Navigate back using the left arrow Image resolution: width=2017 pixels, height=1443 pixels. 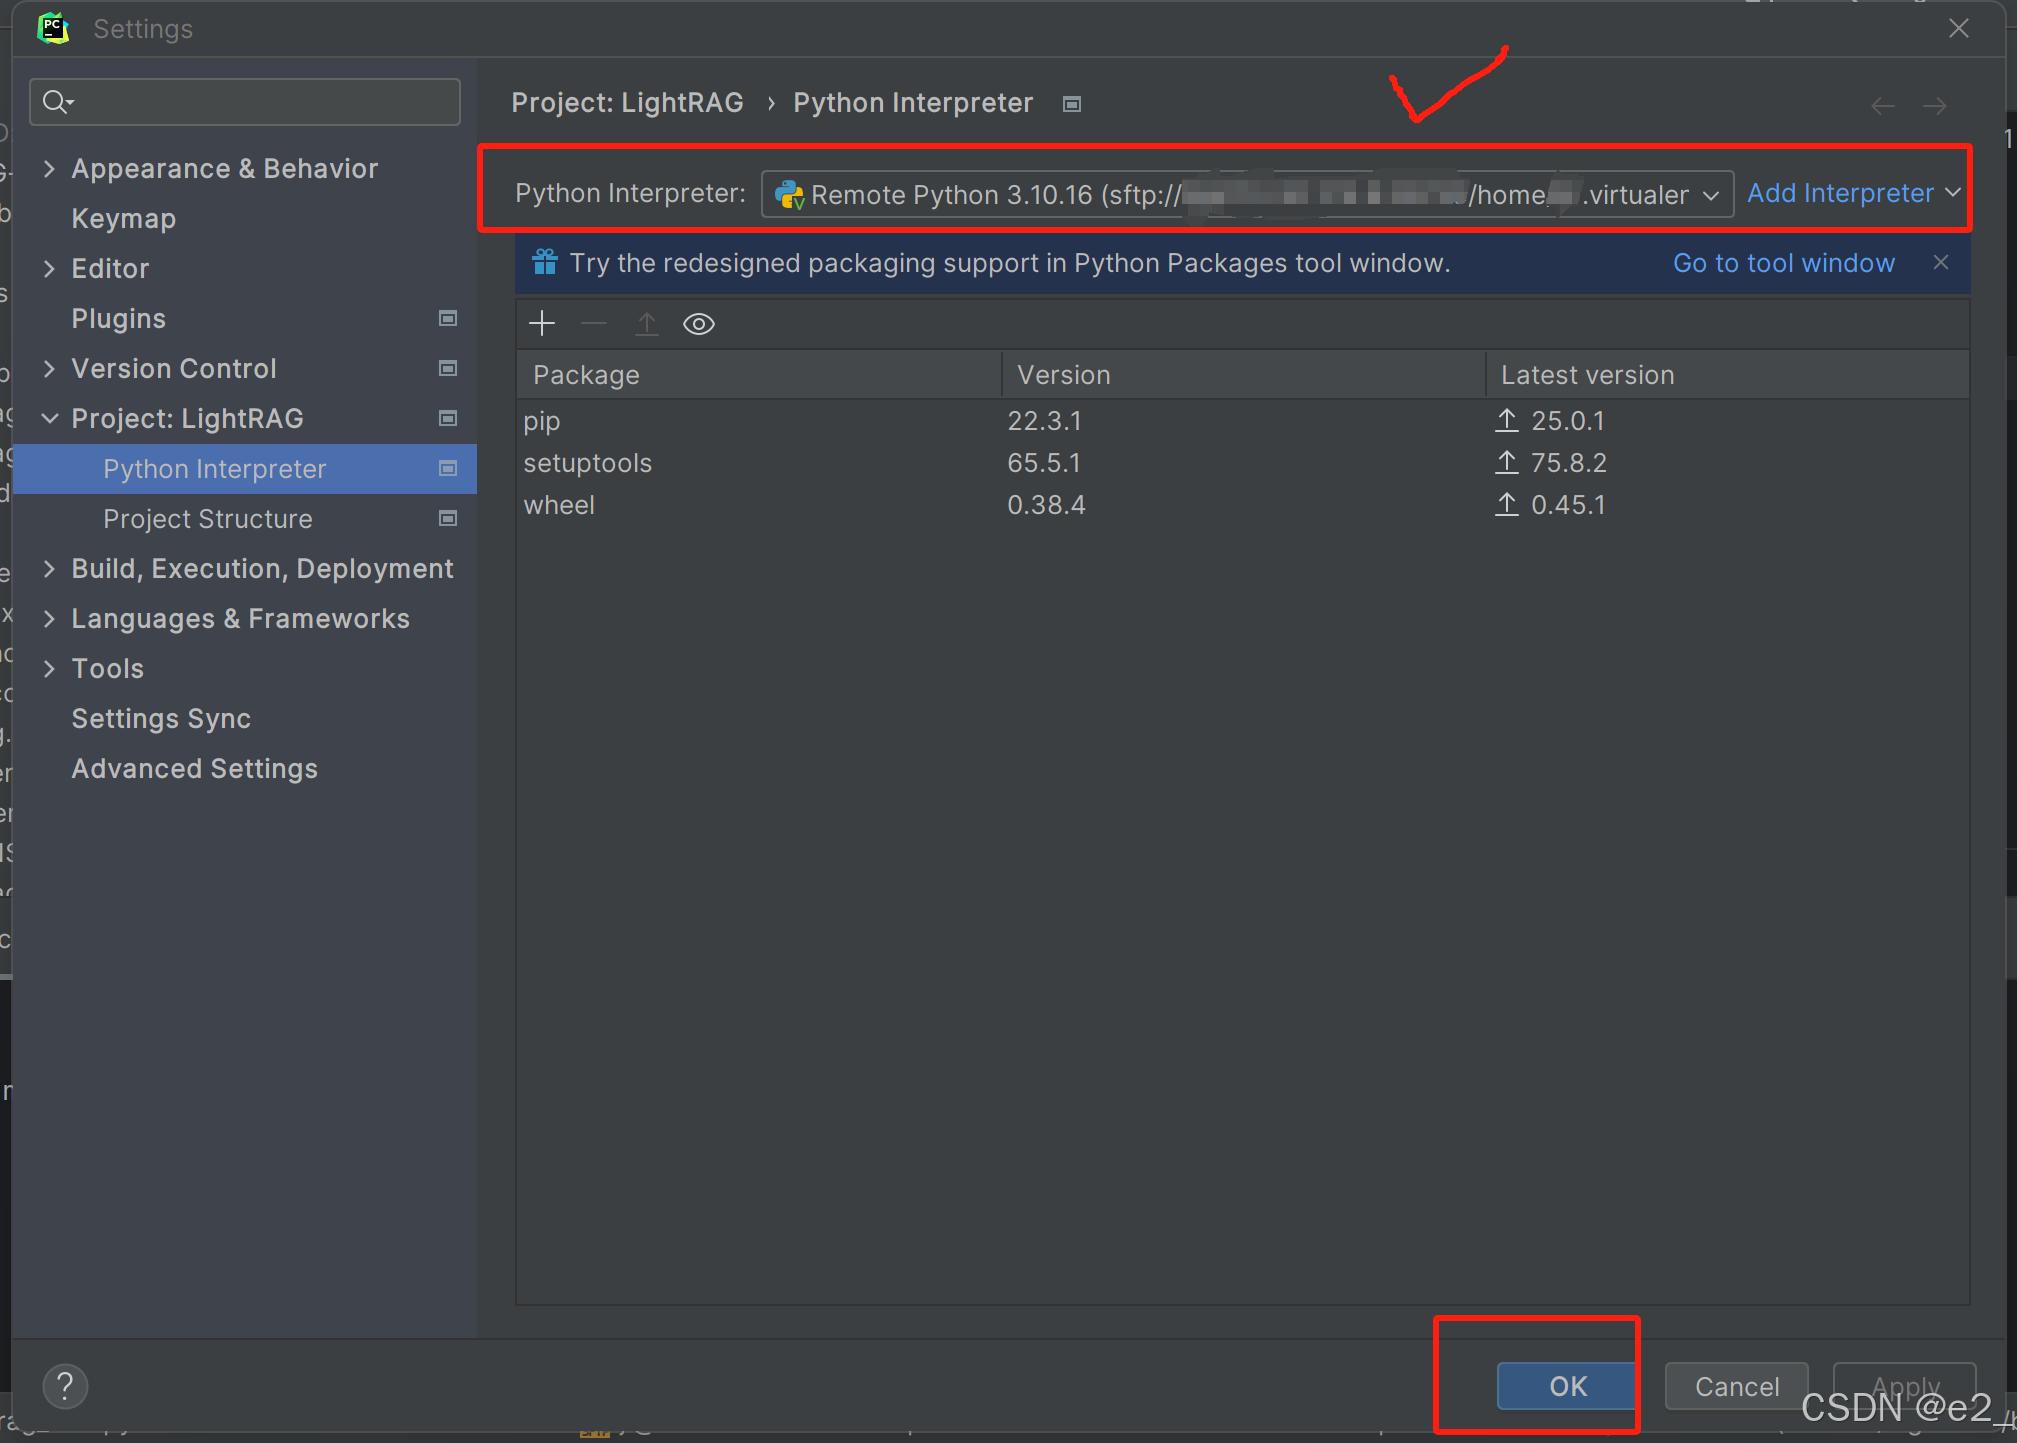coord(1884,105)
